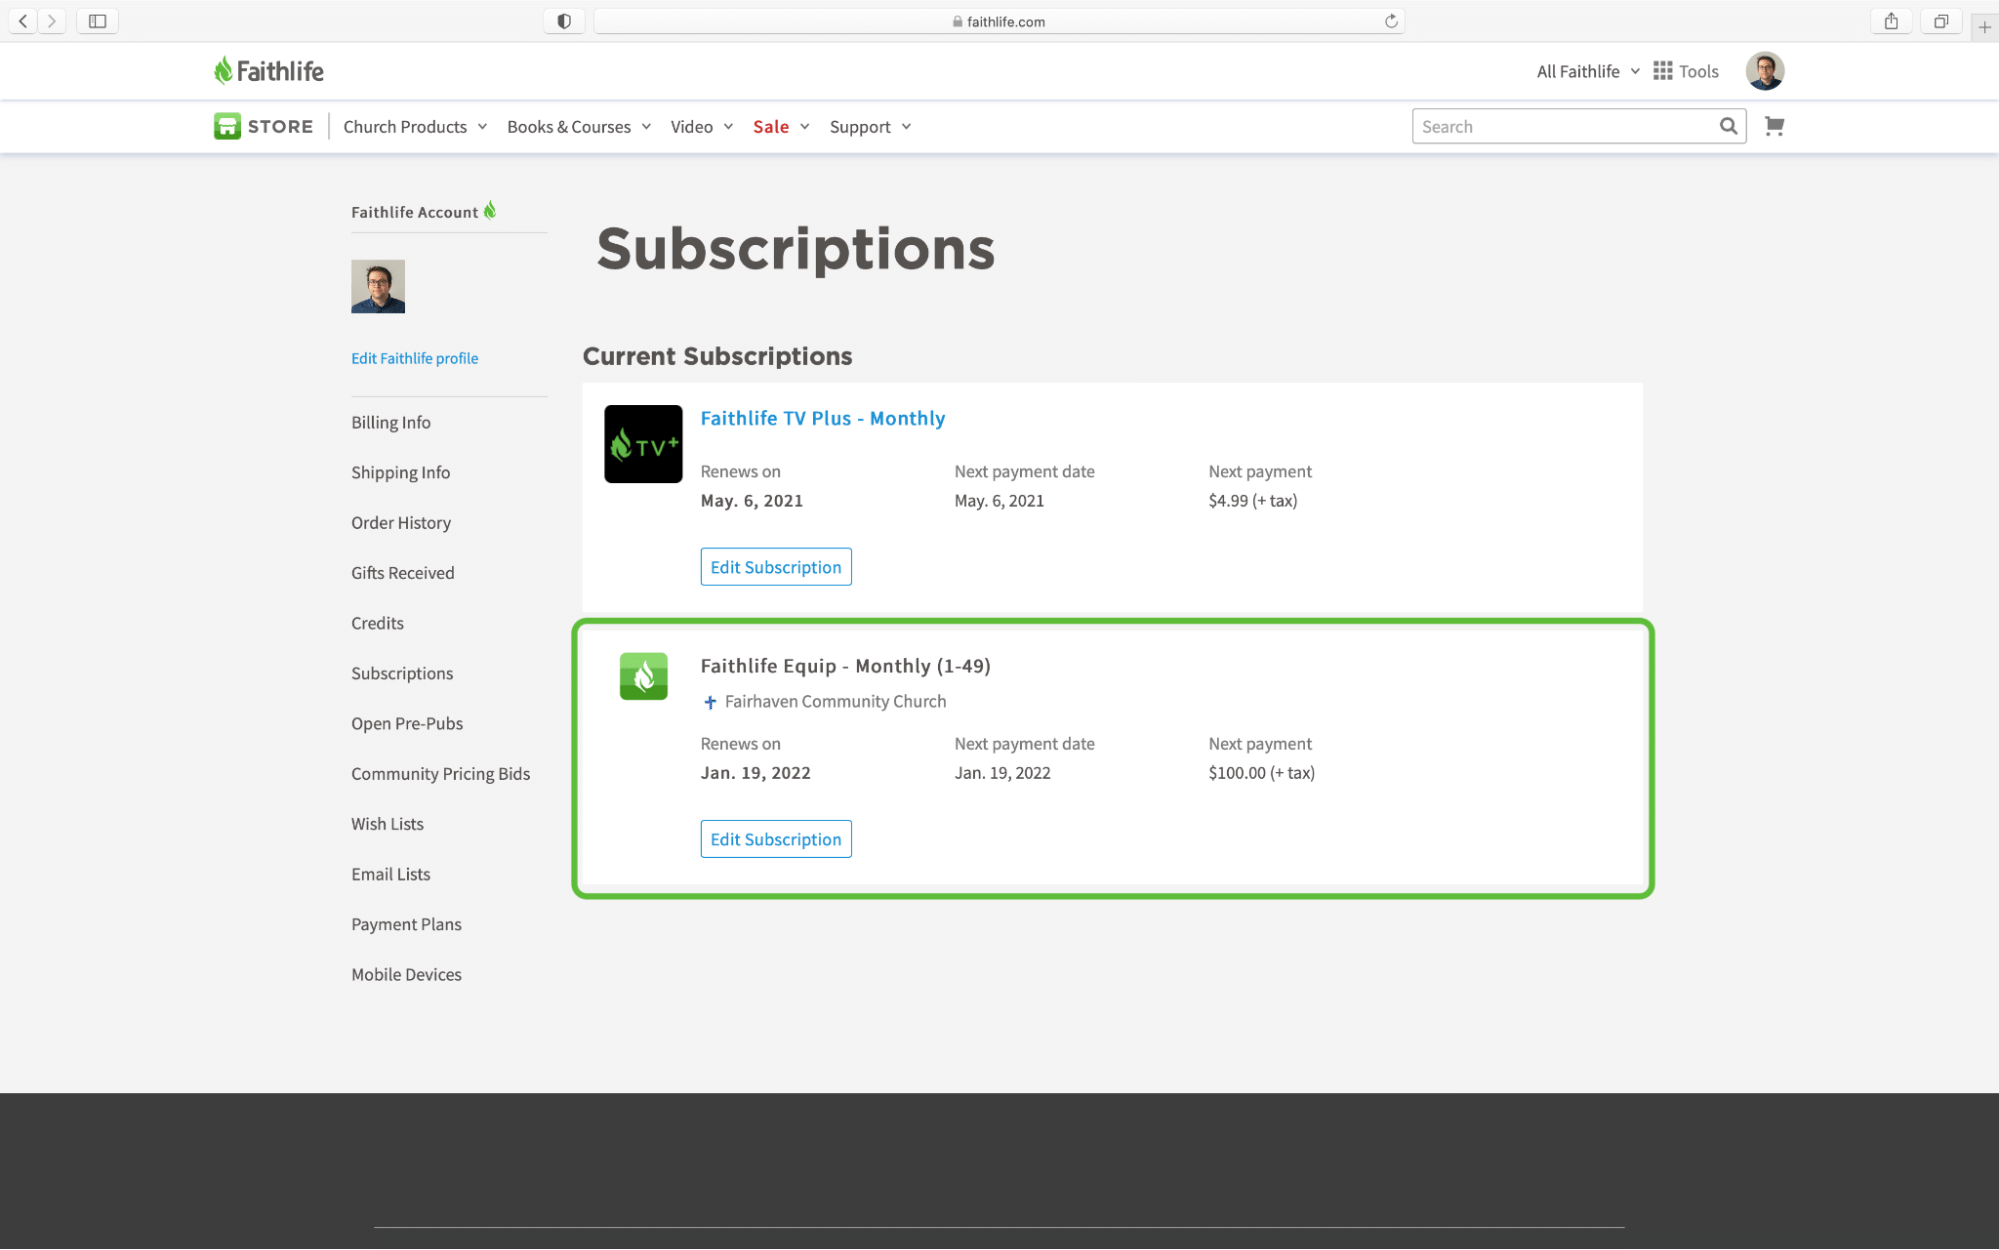The width and height of the screenshot is (1999, 1250).
Task: Click the bold May. 6, 2021 renewal date
Action: point(751,500)
